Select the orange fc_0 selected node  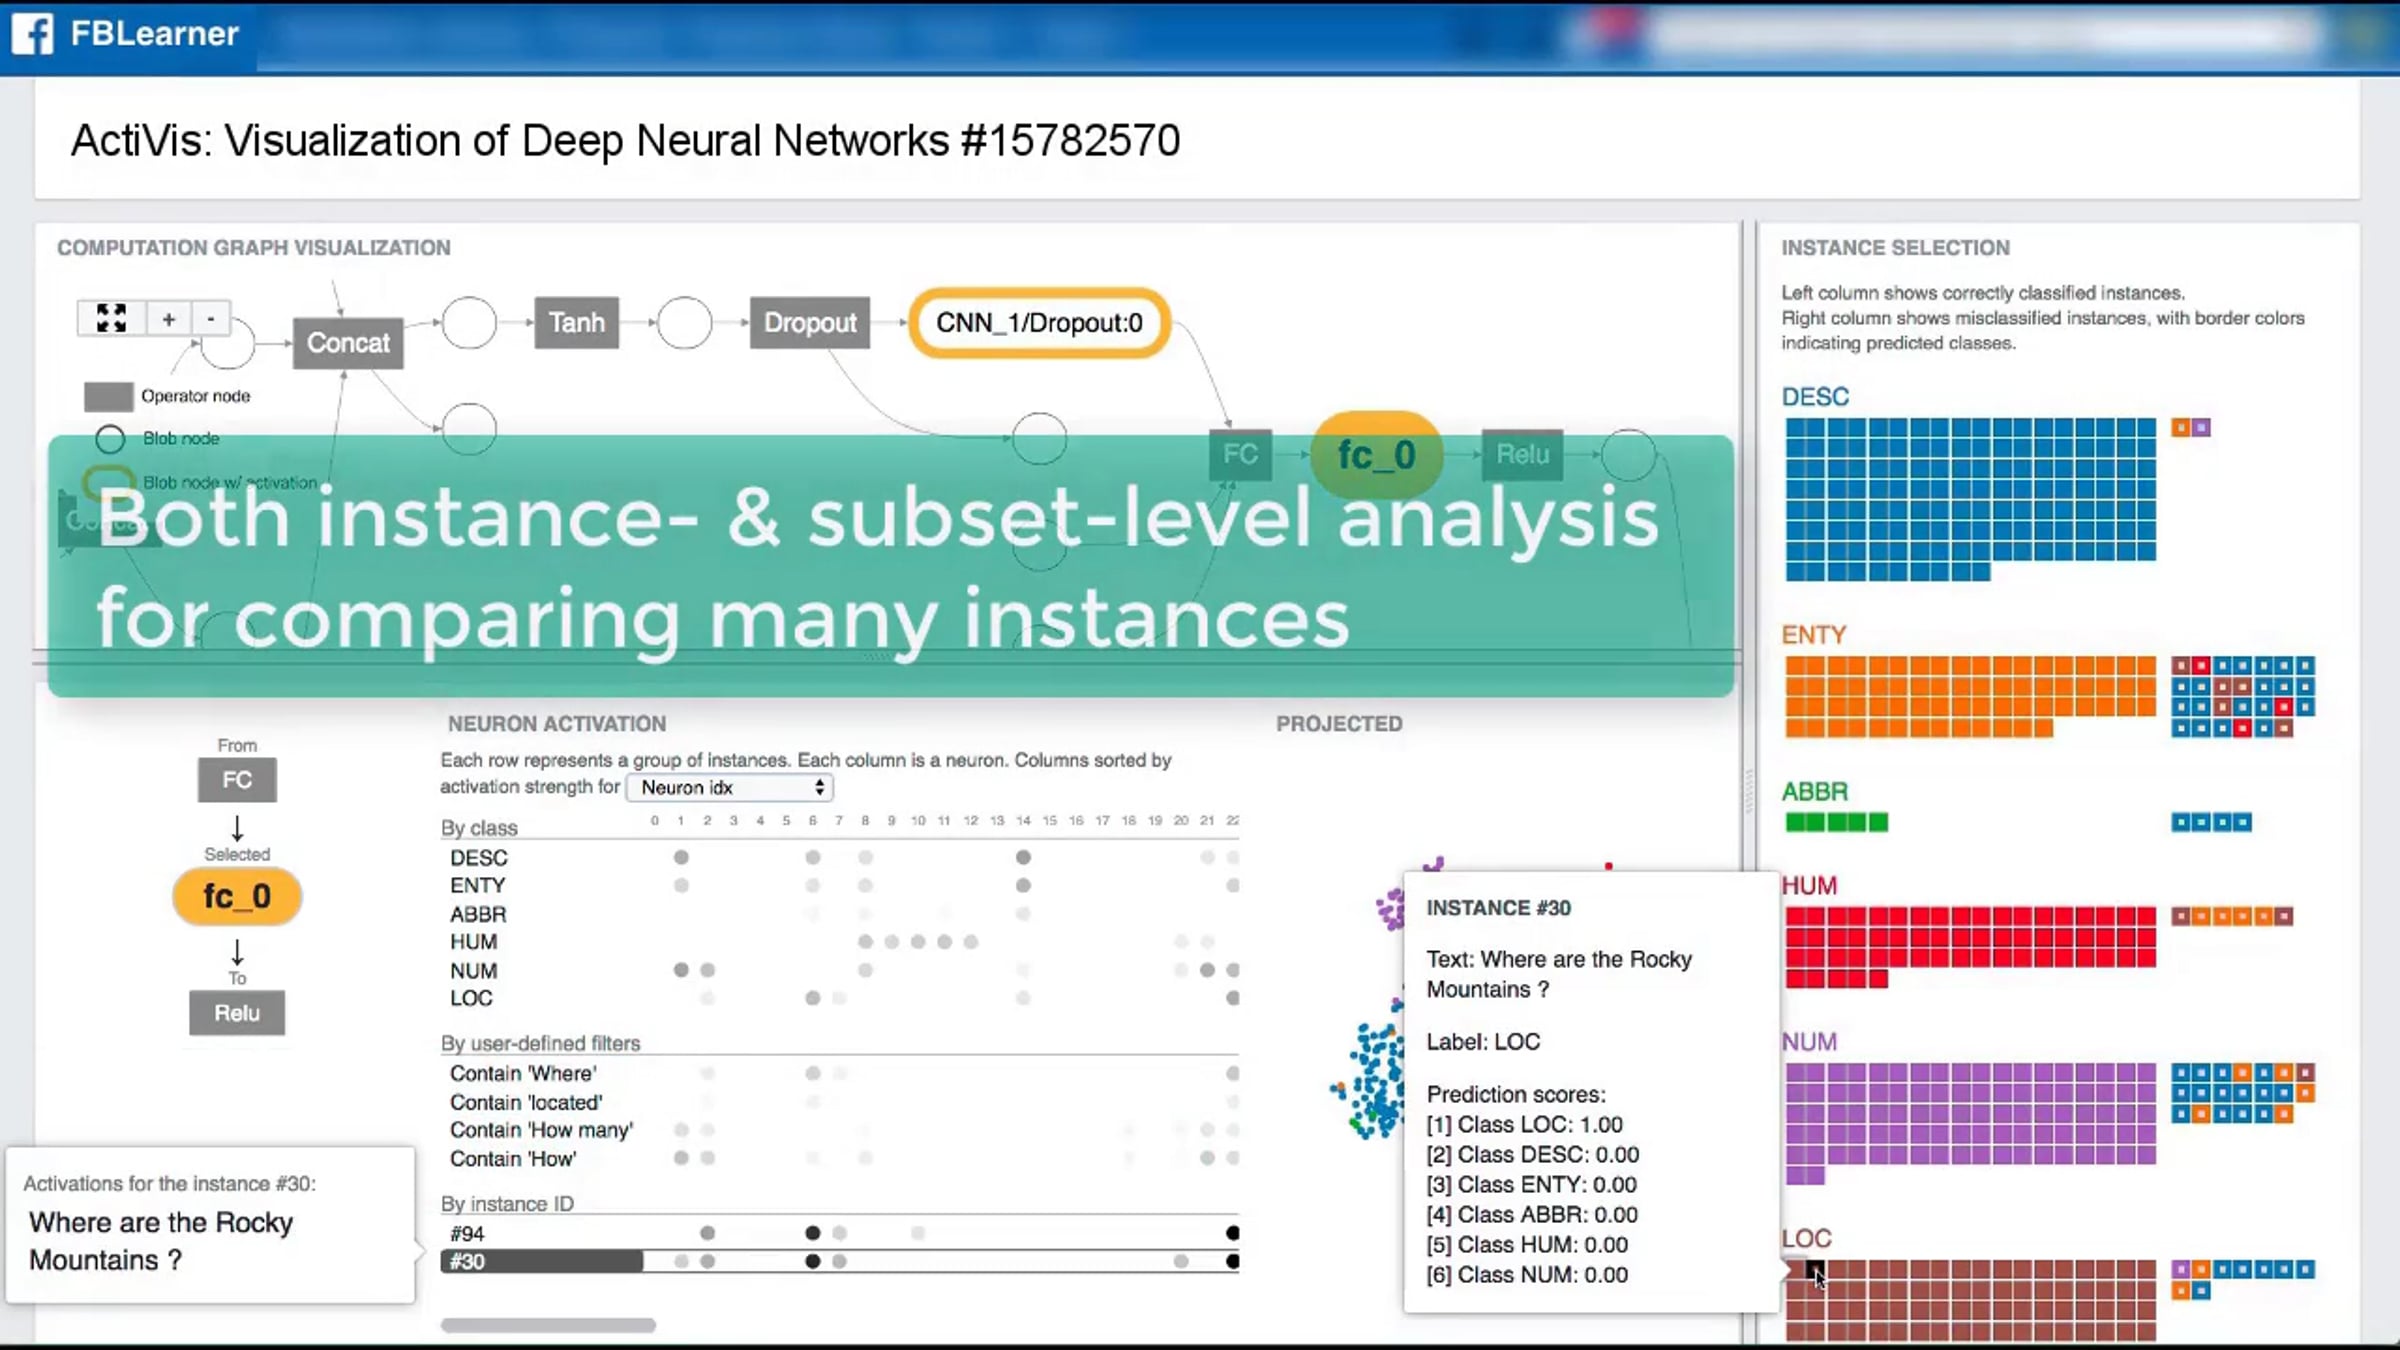(237, 896)
